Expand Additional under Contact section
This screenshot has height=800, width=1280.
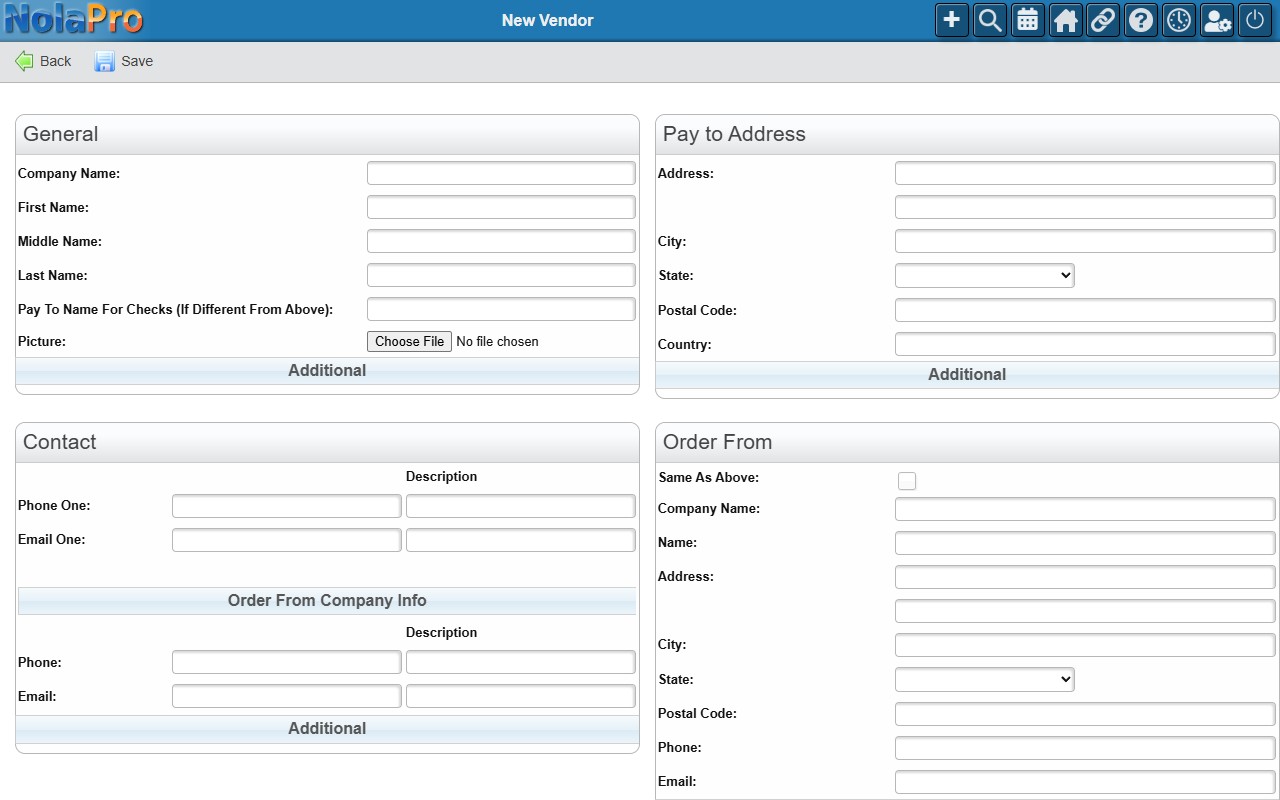[327, 728]
